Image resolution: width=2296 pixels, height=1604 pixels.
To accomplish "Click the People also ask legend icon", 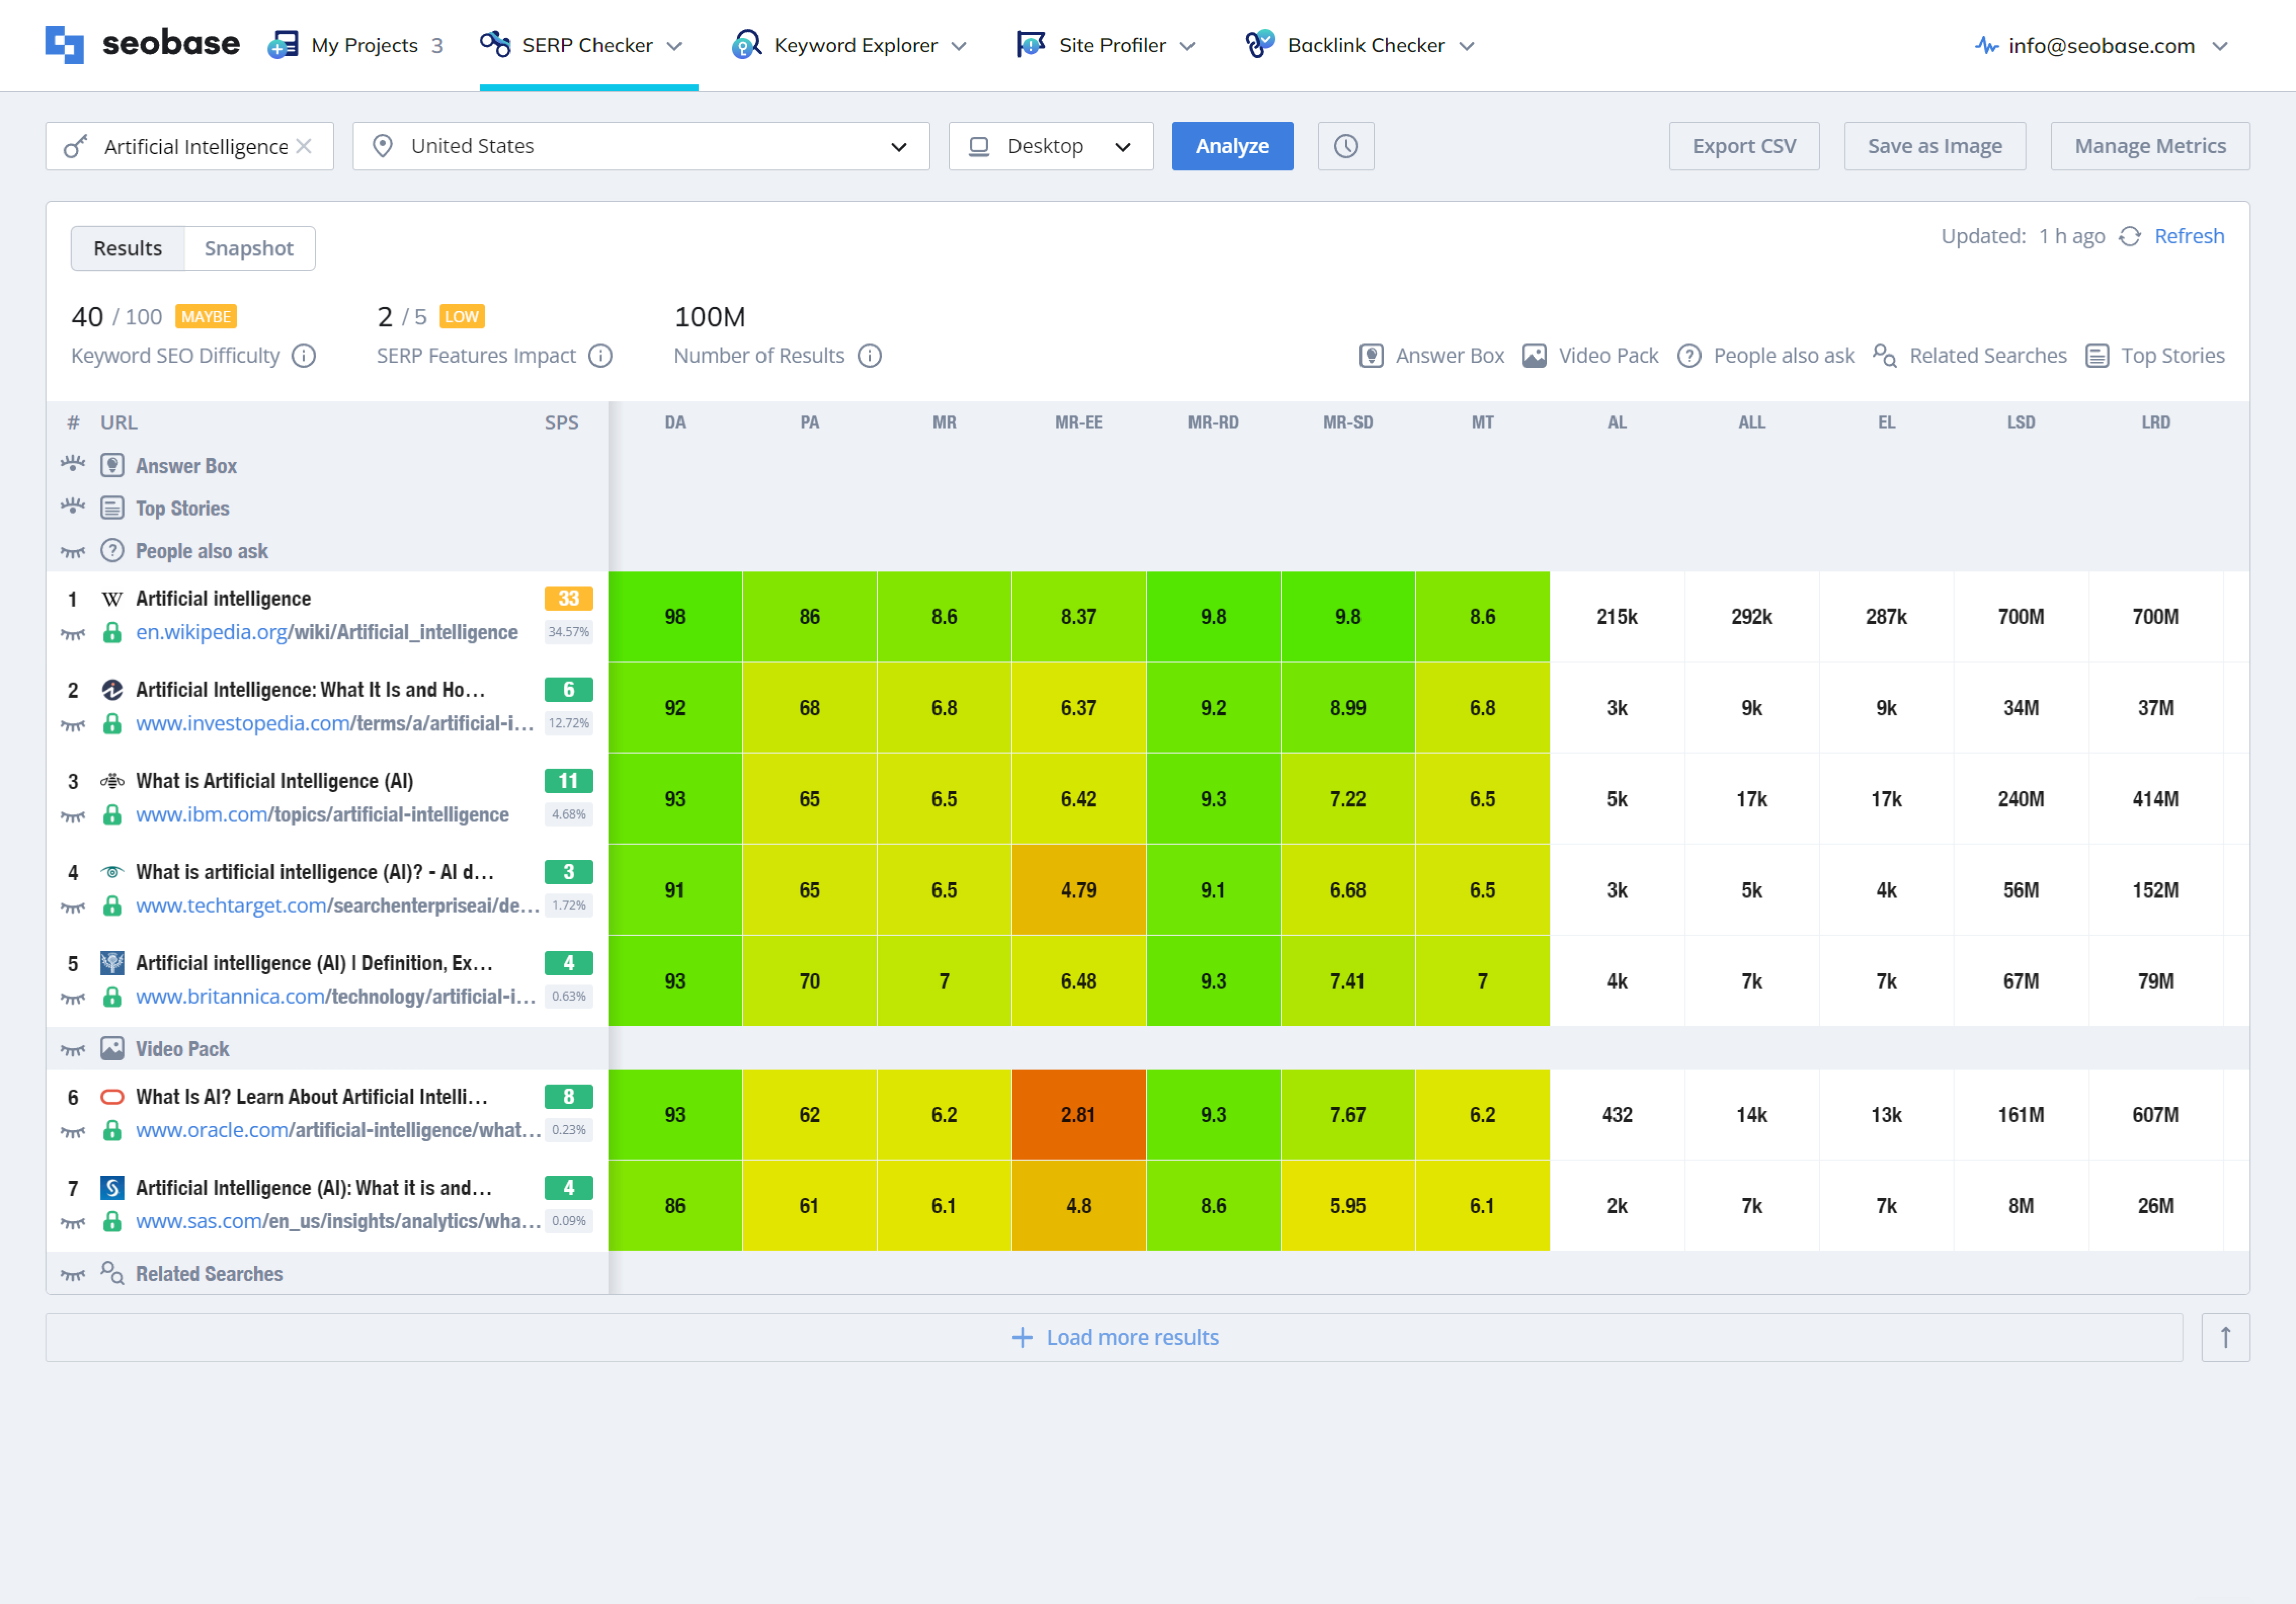I will [x=1689, y=356].
